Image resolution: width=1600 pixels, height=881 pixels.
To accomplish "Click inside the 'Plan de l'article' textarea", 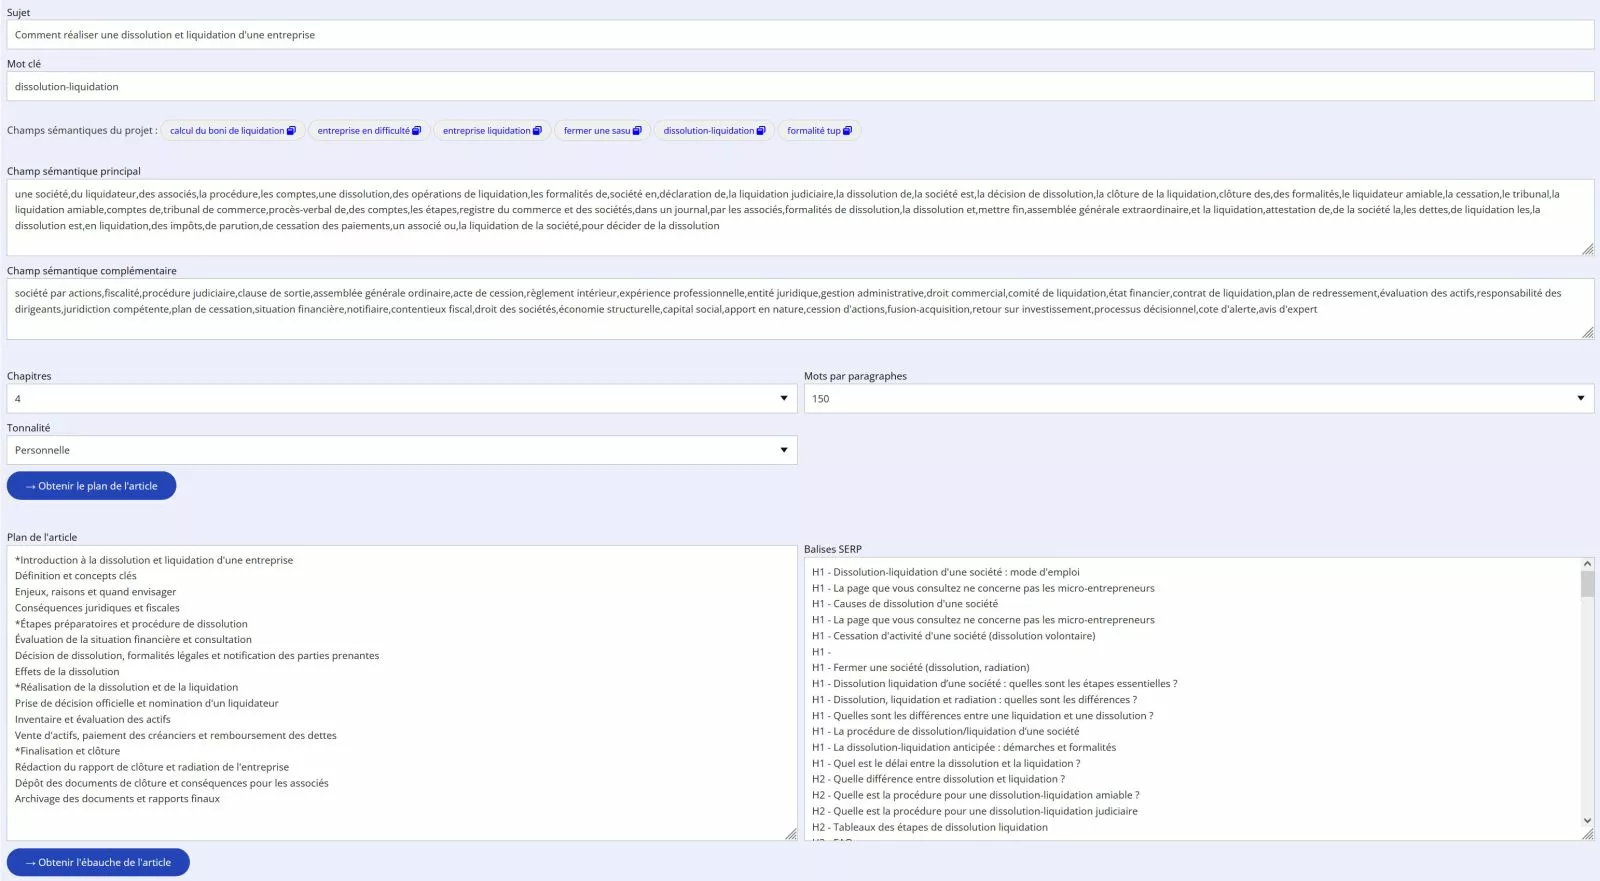I will (x=402, y=693).
